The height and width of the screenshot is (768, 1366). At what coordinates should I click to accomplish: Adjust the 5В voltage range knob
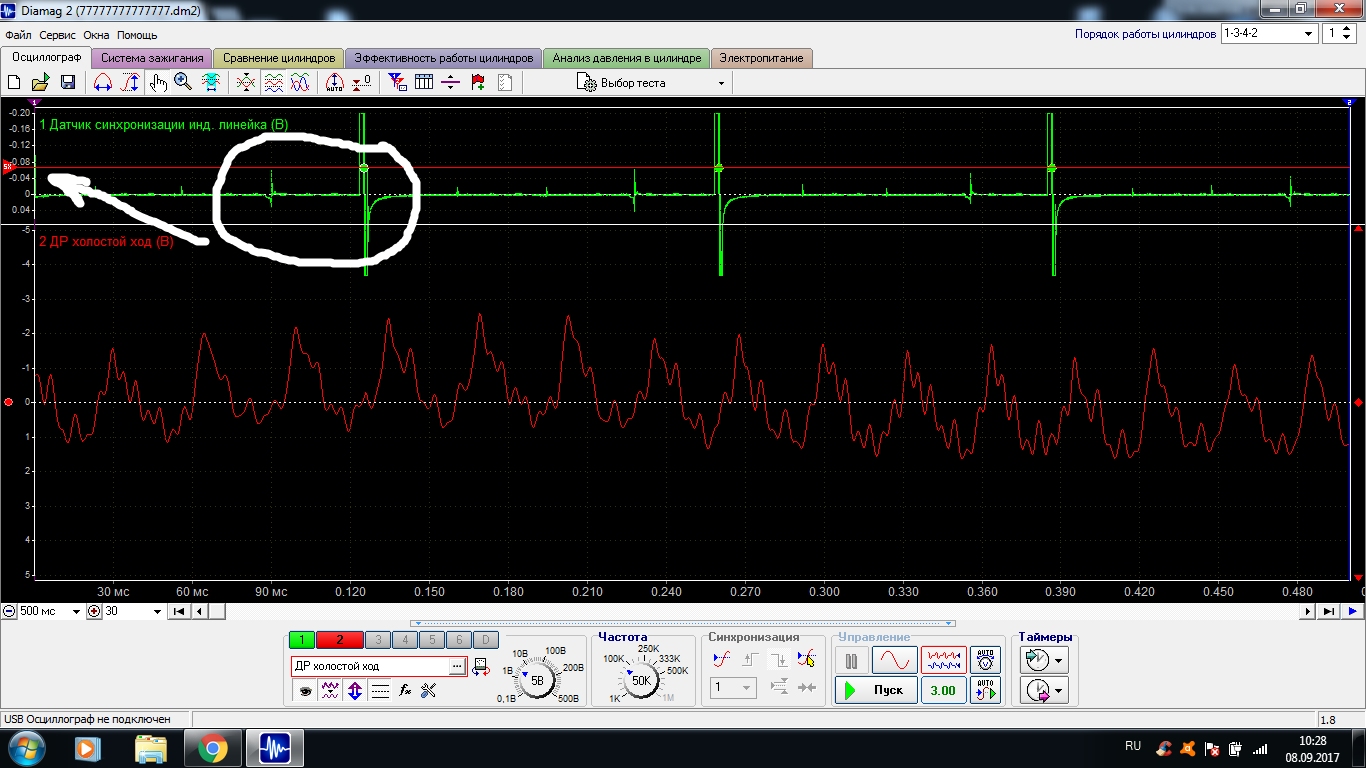[x=538, y=680]
